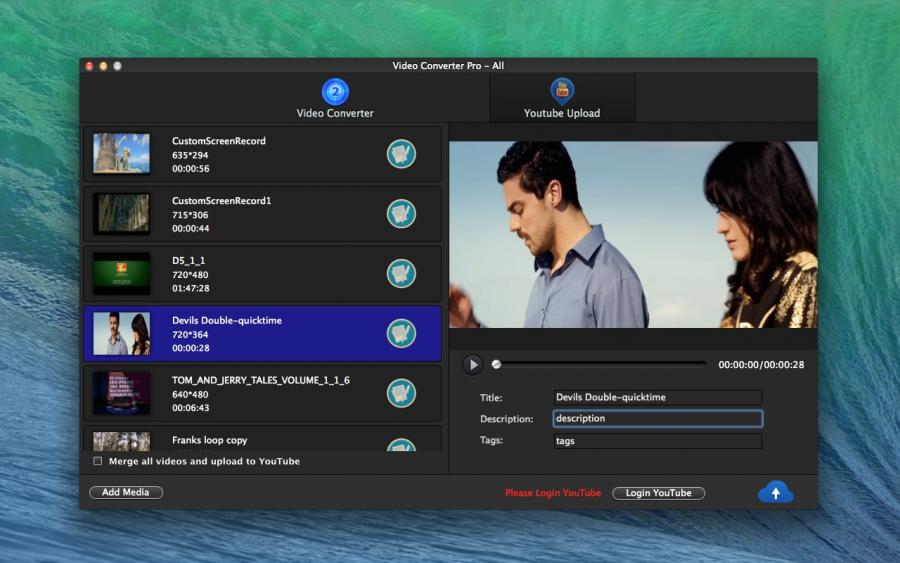The height and width of the screenshot is (563, 900).
Task: Click the '01:47:28' duration text
Action: tap(191, 288)
